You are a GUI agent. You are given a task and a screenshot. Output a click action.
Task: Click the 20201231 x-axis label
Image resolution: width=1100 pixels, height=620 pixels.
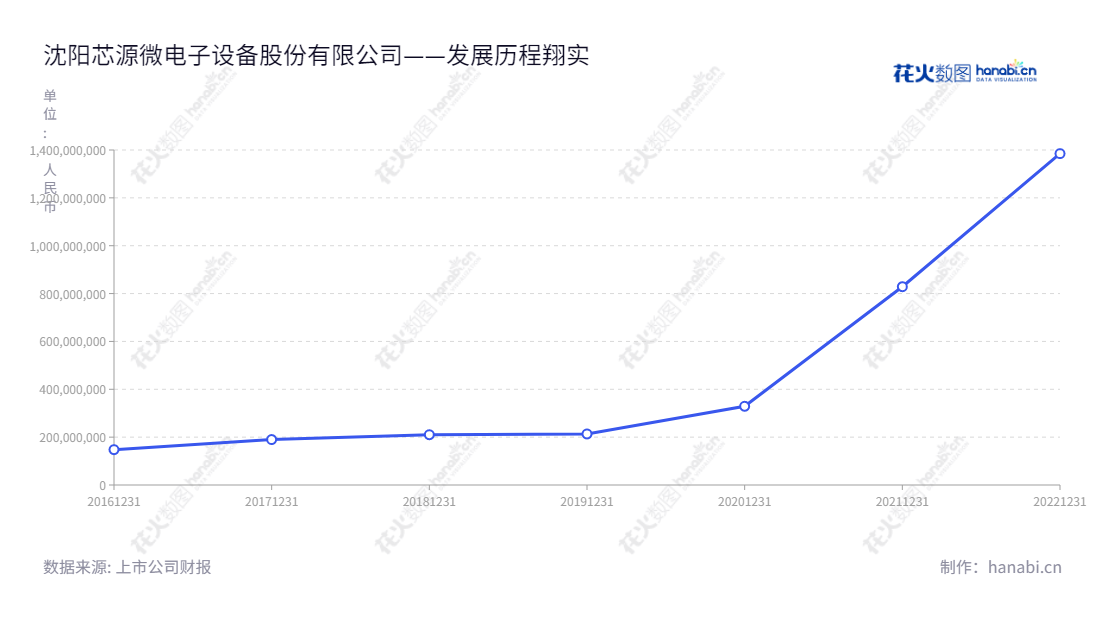[x=745, y=502]
